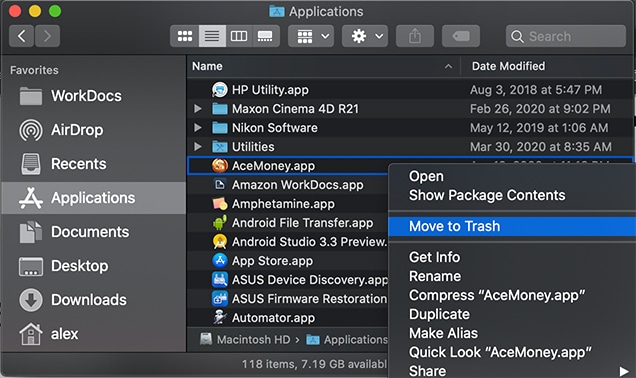Select the App Store.app icon

(220, 260)
